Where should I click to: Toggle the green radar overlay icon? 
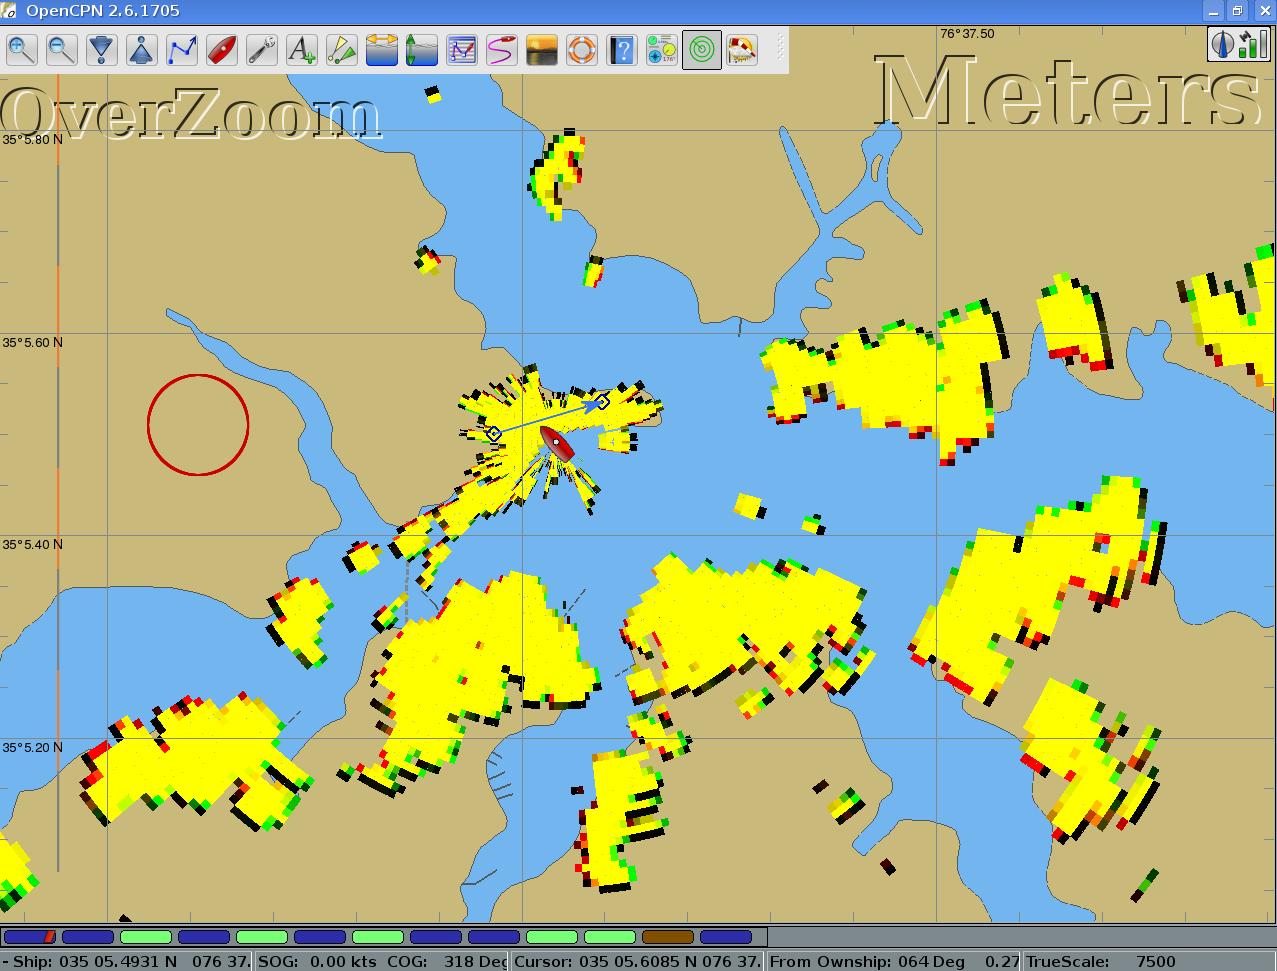tap(702, 49)
